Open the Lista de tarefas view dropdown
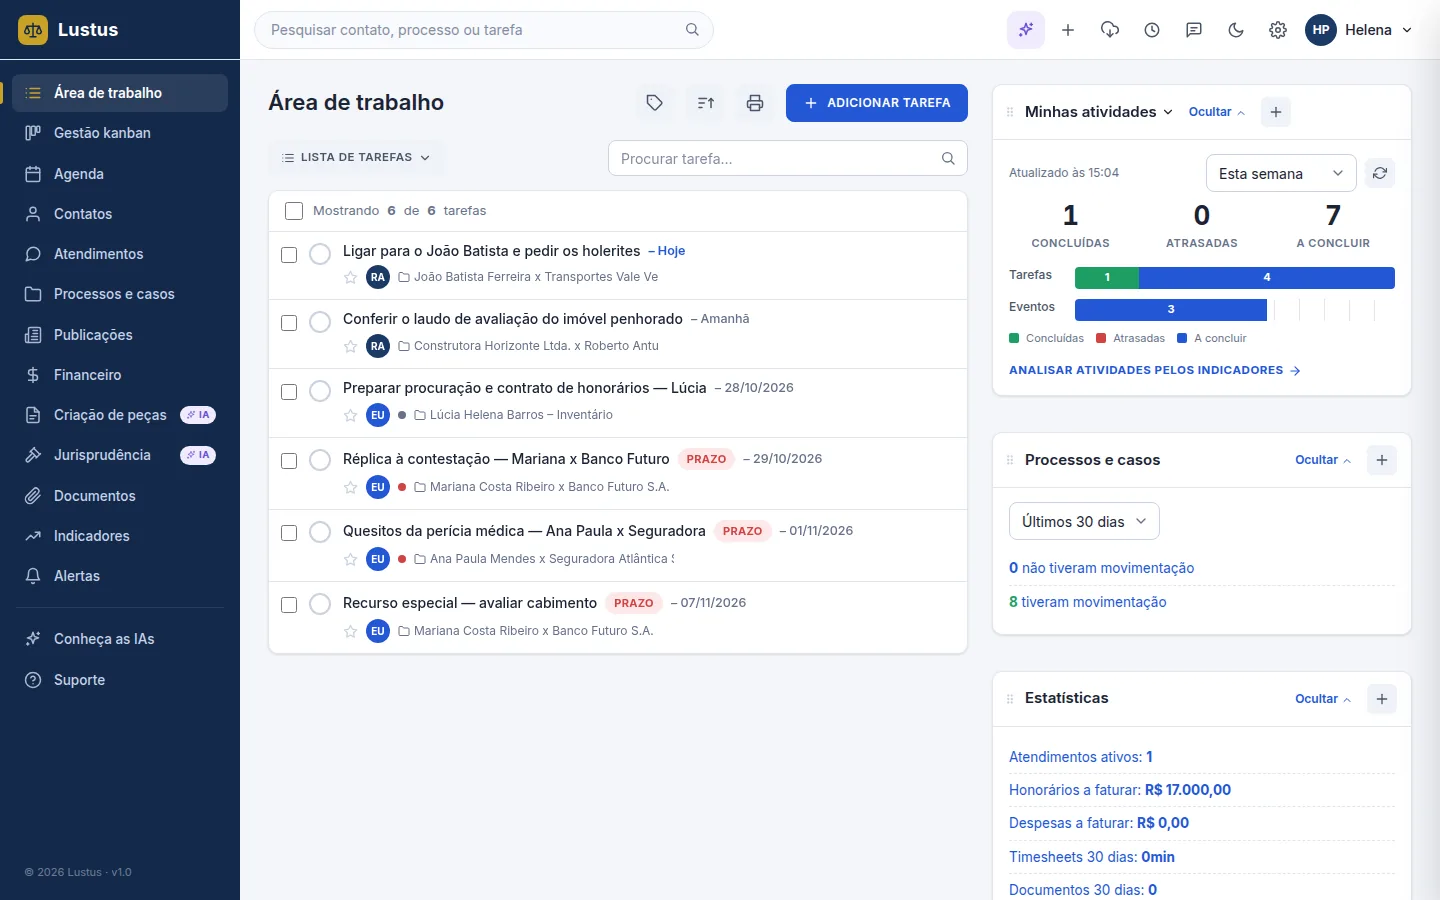This screenshot has width=1440, height=900. pyautogui.click(x=357, y=158)
